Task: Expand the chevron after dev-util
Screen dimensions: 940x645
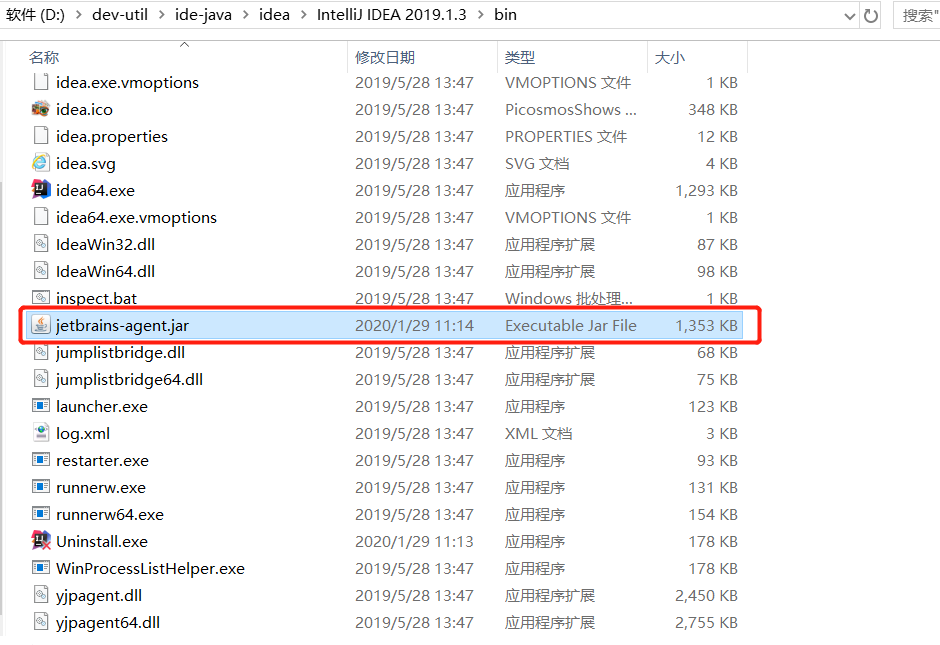Action: pyautogui.click(x=161, y=15)
